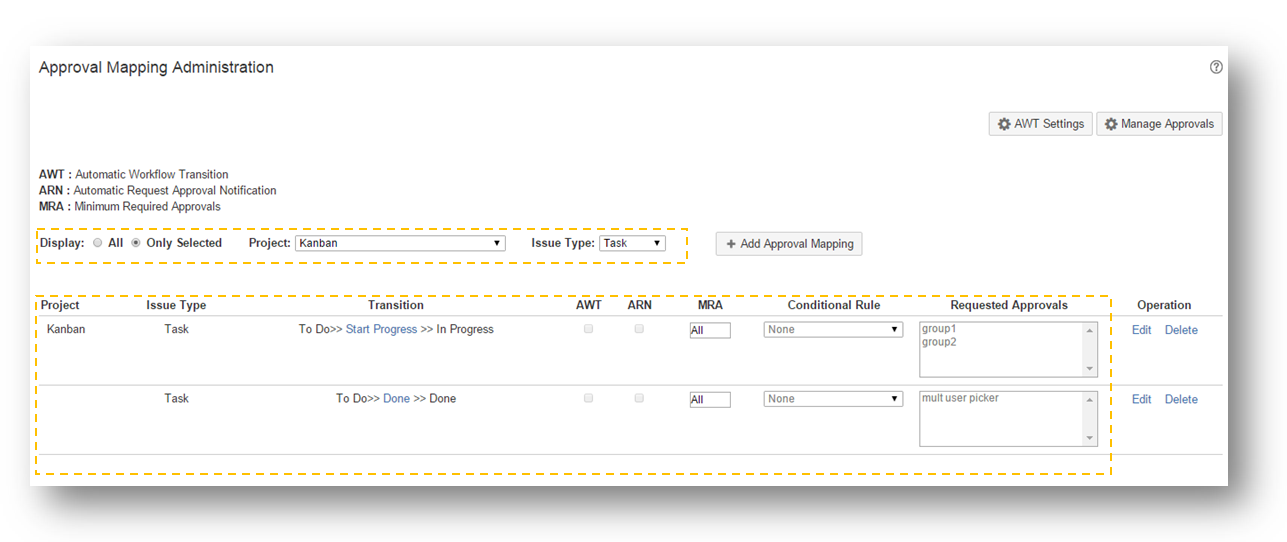
Task: Click Add Approval Mapping button
Action: pyautogui.click(x=788, y=244)
